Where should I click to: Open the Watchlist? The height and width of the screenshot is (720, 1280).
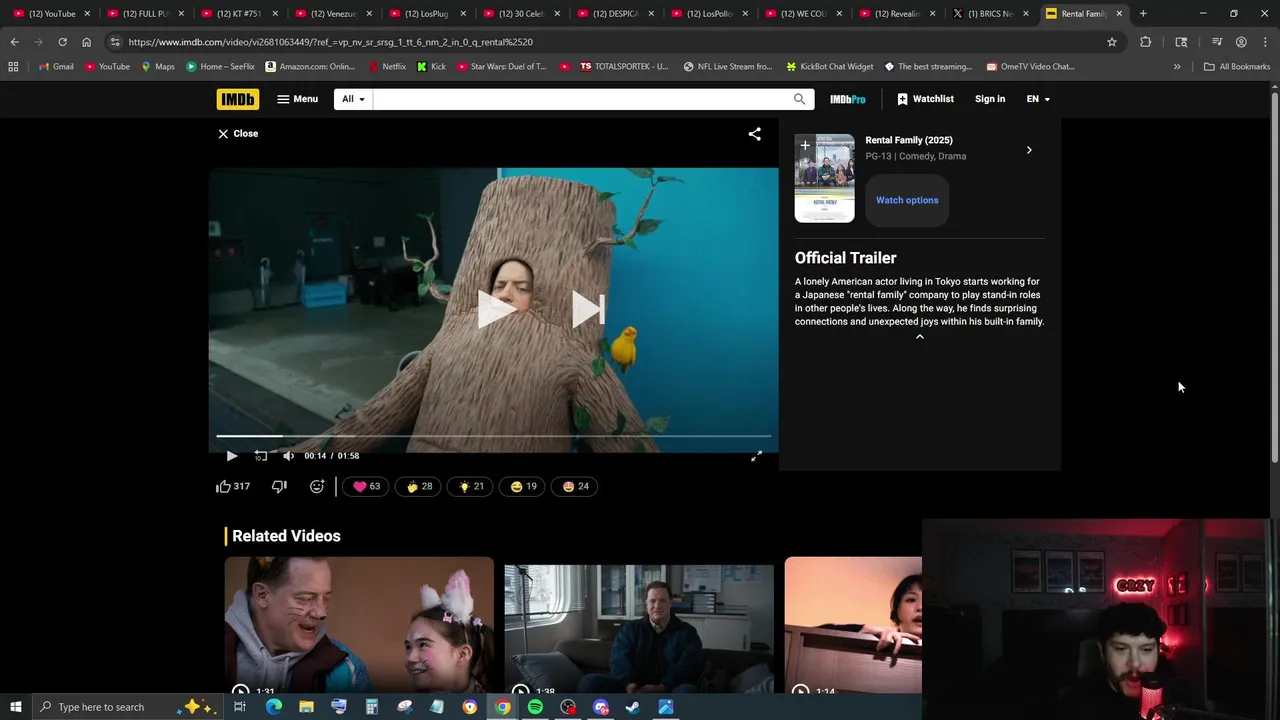925,99
